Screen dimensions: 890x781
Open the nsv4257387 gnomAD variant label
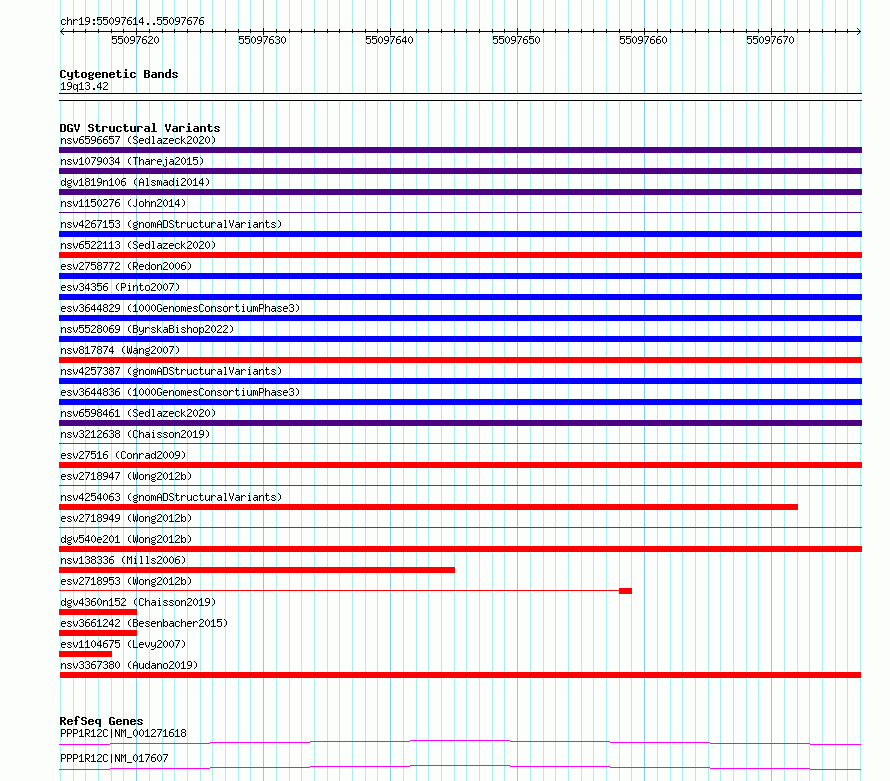tap(171, 371)
